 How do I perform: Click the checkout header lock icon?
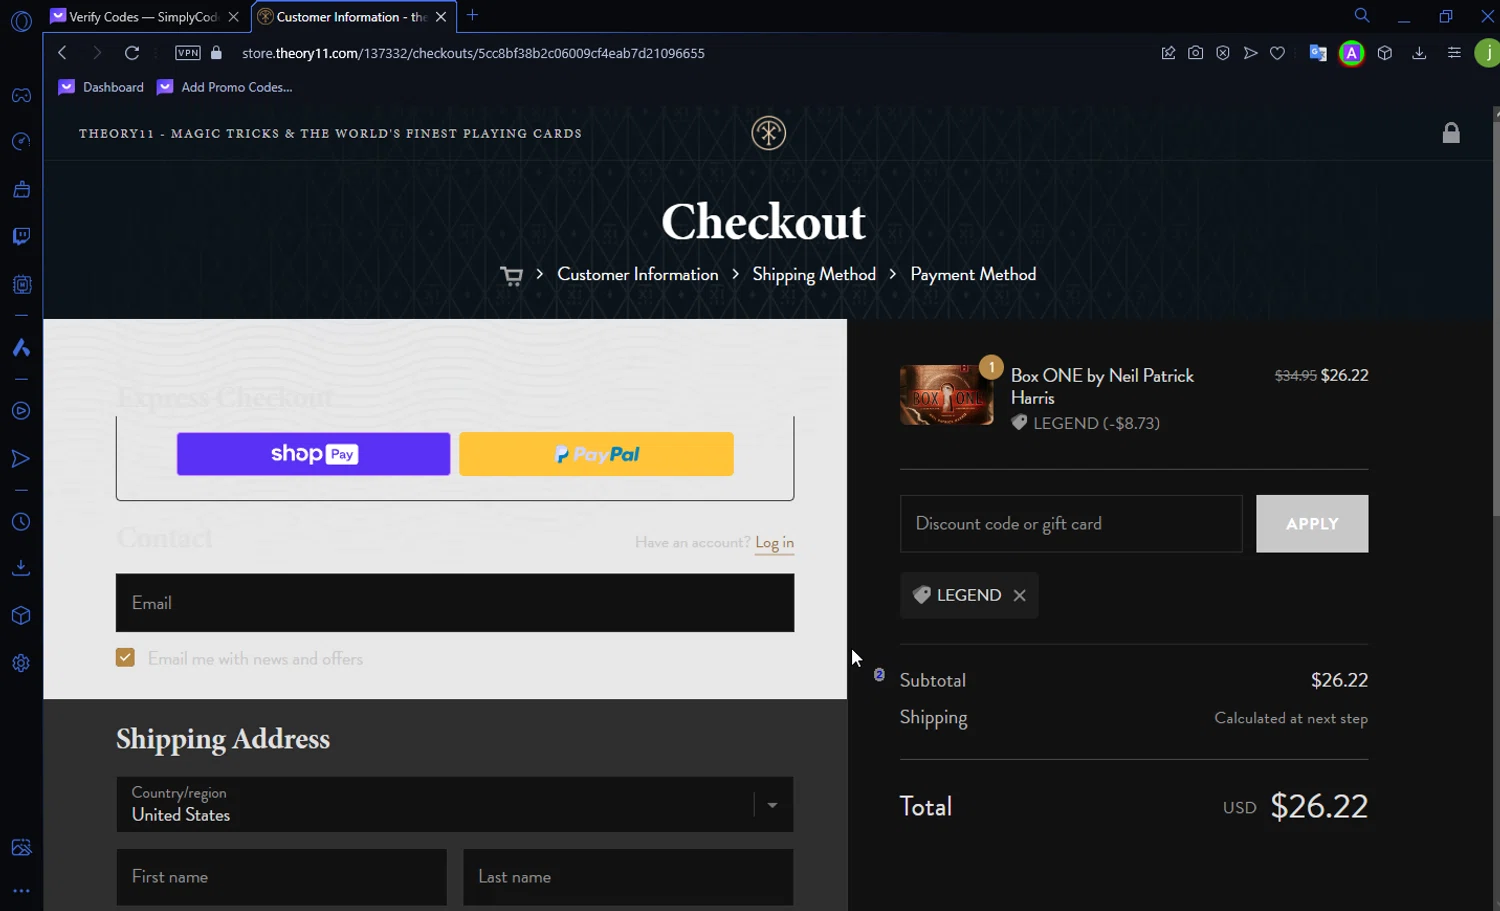(1451, 132)
